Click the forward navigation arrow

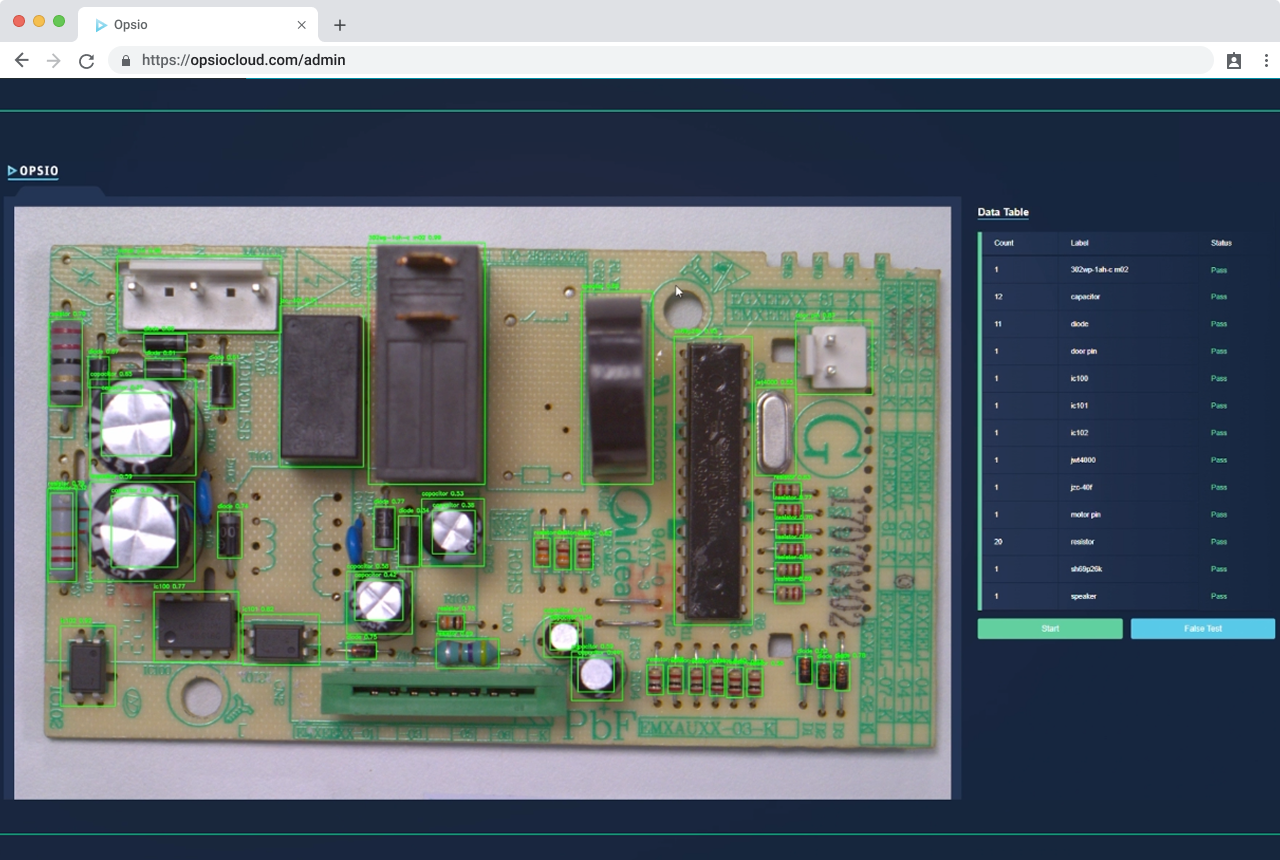[53, 60]
